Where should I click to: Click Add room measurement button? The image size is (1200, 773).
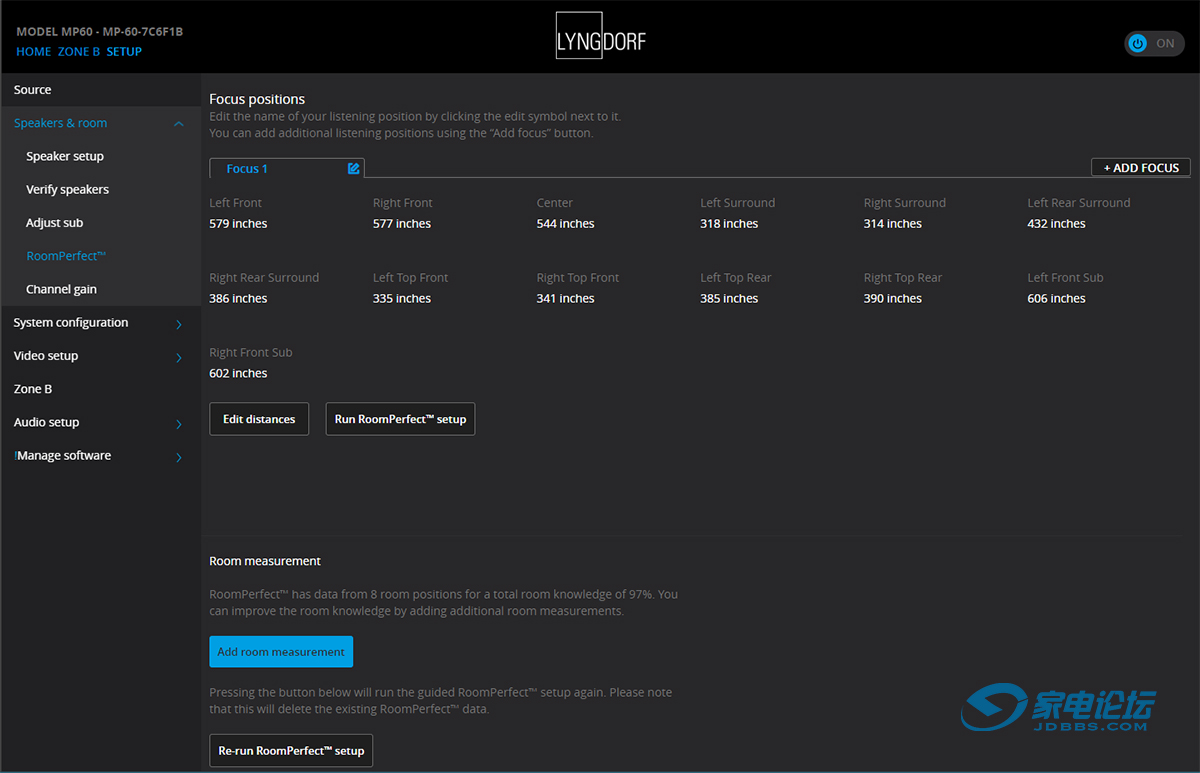(x=281, y=651)
